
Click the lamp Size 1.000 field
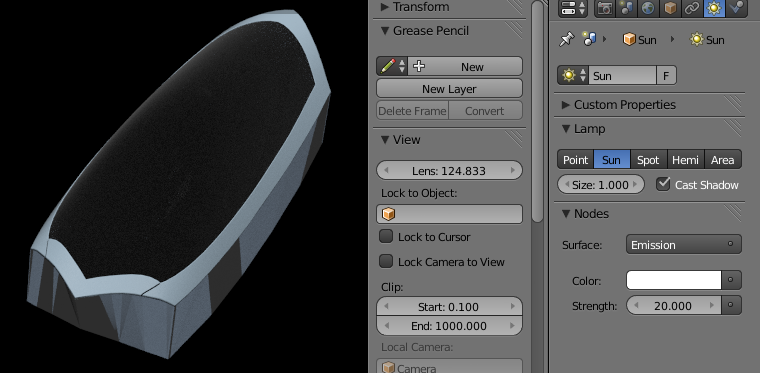(x=601, y=185)
